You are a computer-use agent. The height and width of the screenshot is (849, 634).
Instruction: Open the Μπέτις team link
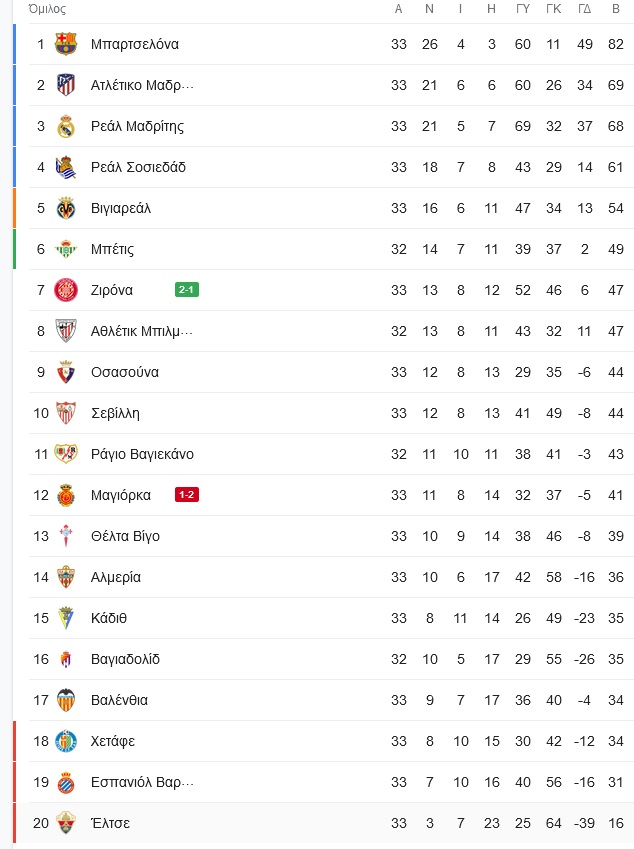112,249
